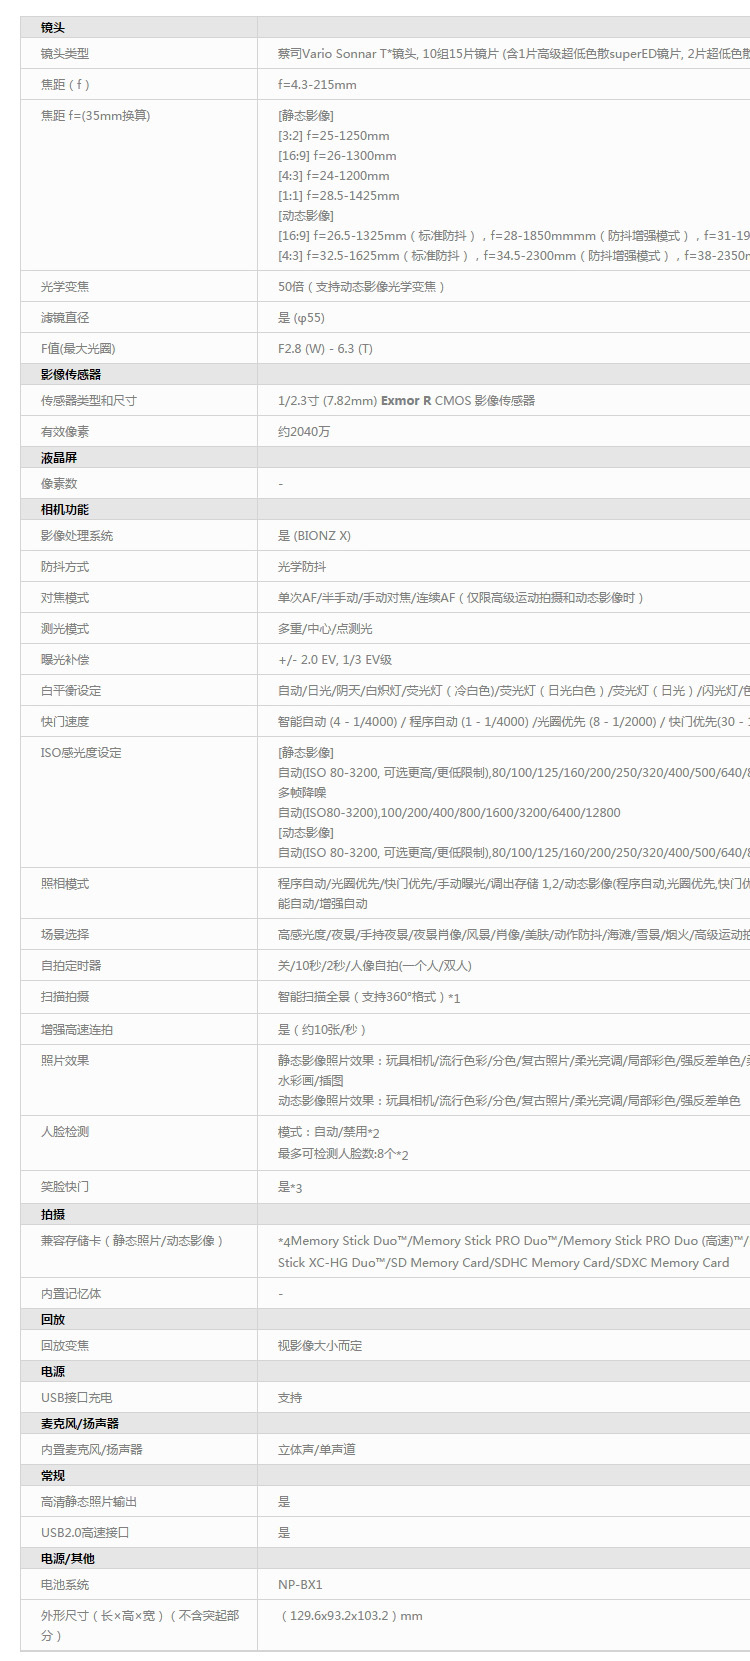Click the 拍摄 section header
The image size is (750, 1661).
[52, 1214]
